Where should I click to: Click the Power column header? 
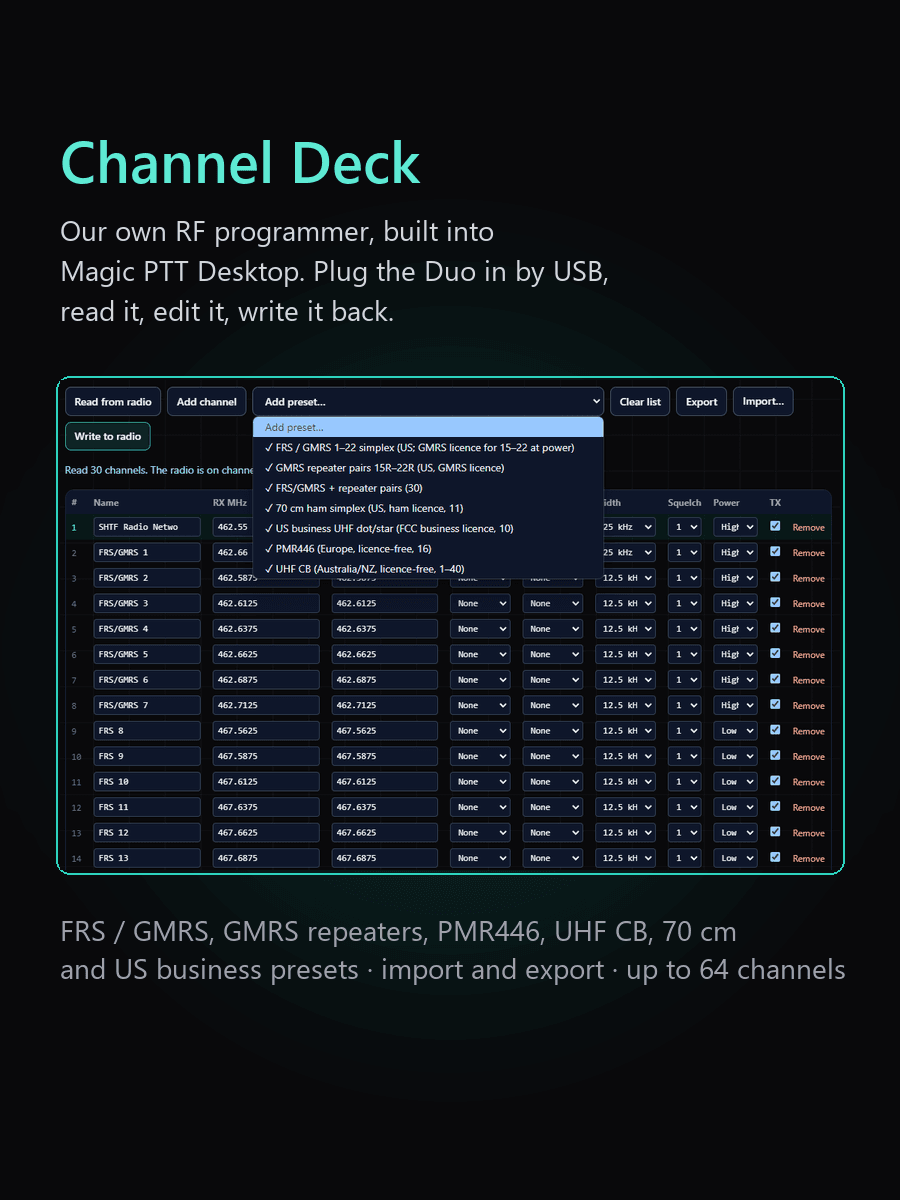click(726, 503)
